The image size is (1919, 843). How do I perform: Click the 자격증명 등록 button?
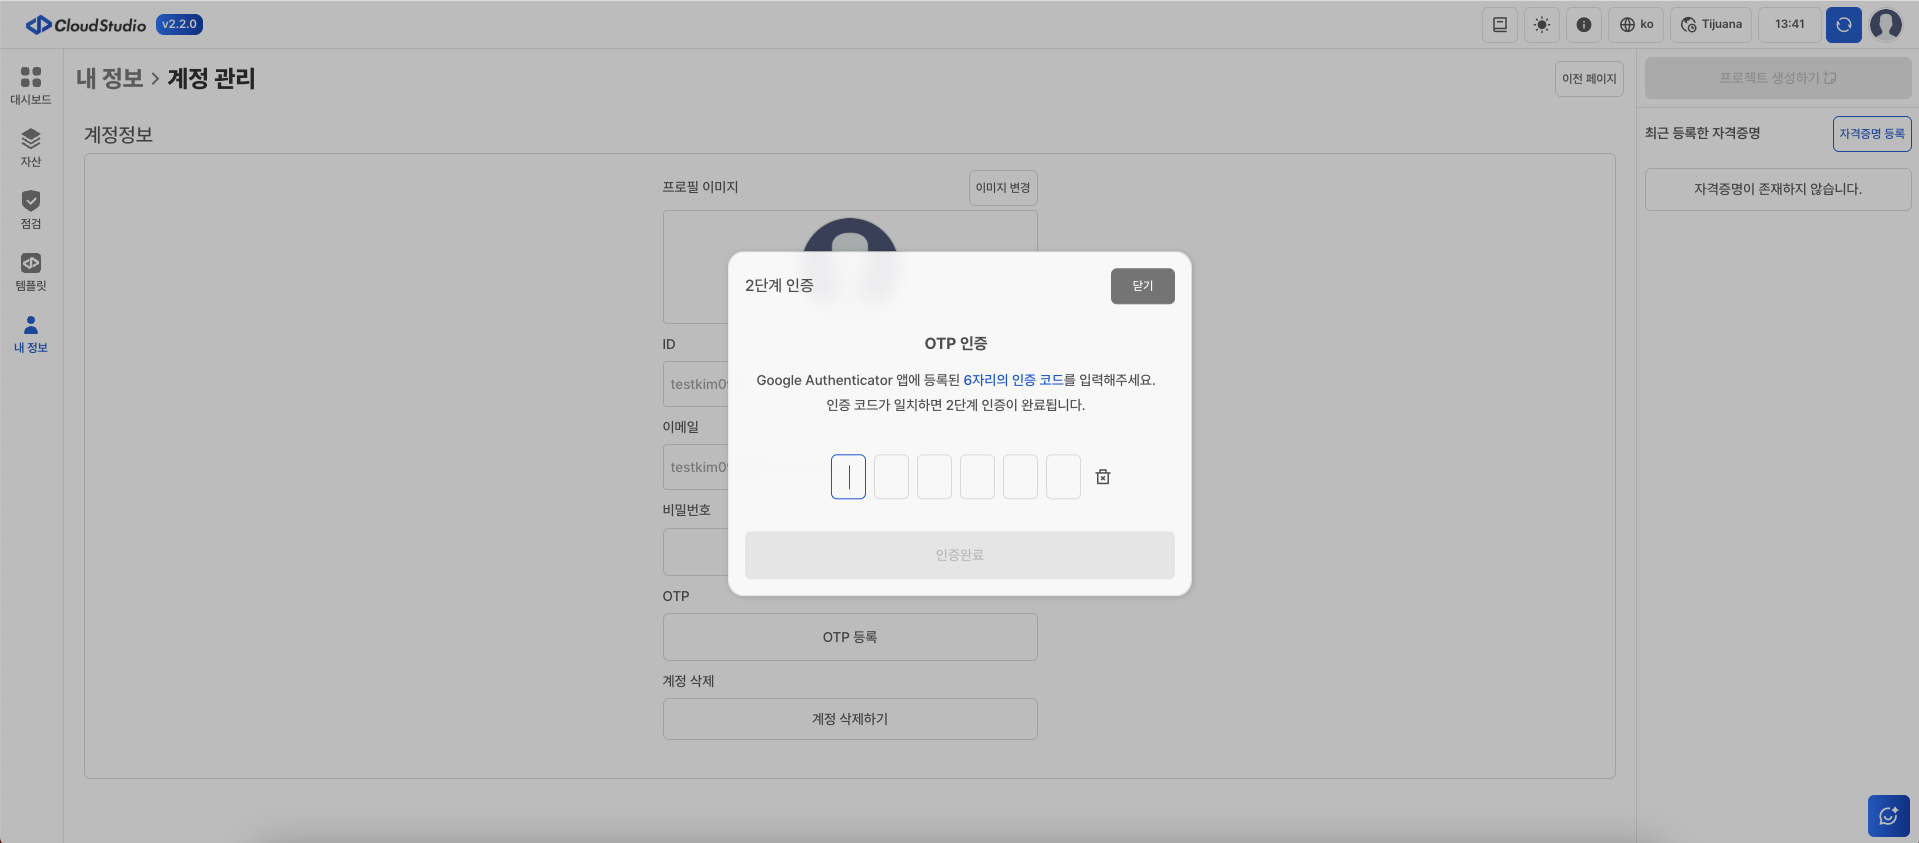point(1871,134)
